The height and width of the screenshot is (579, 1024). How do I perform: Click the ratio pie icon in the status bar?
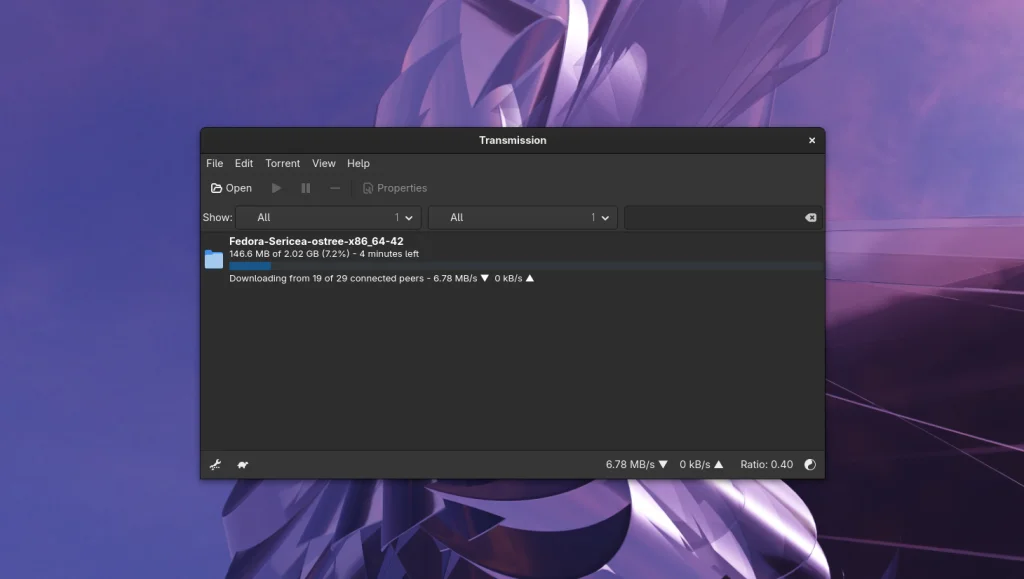click(809, 464)
